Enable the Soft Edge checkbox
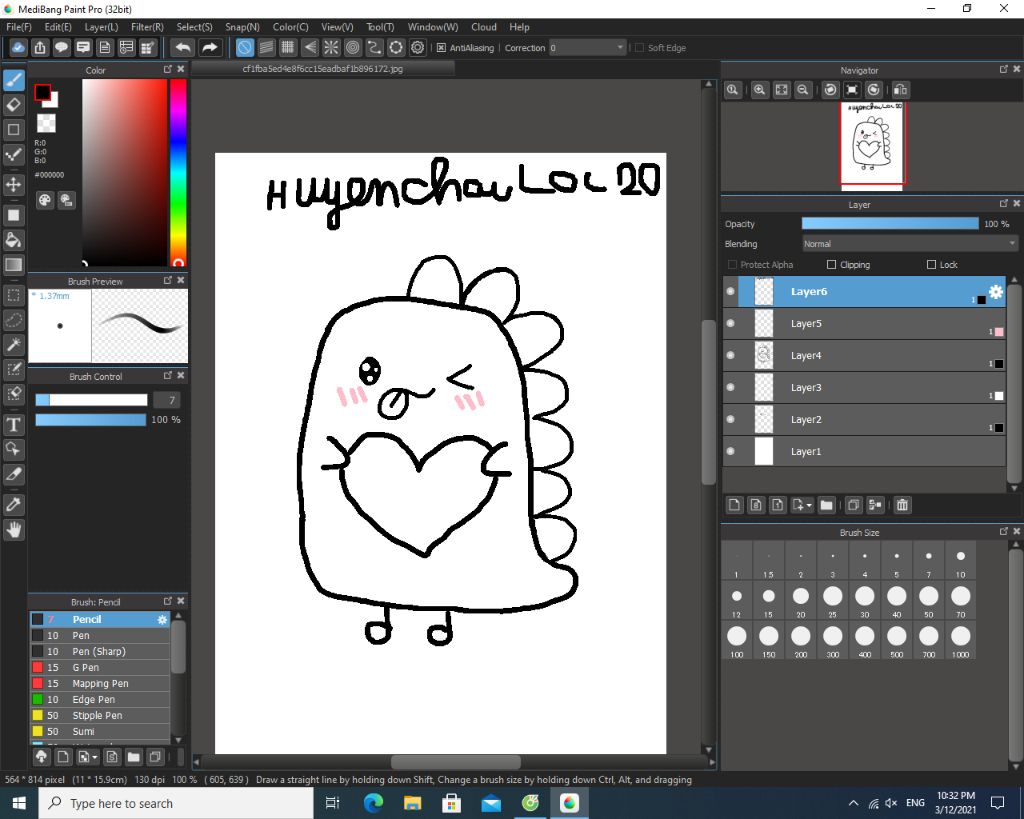The height and width of the screenshot is (819, 1024). click(639, 48)
